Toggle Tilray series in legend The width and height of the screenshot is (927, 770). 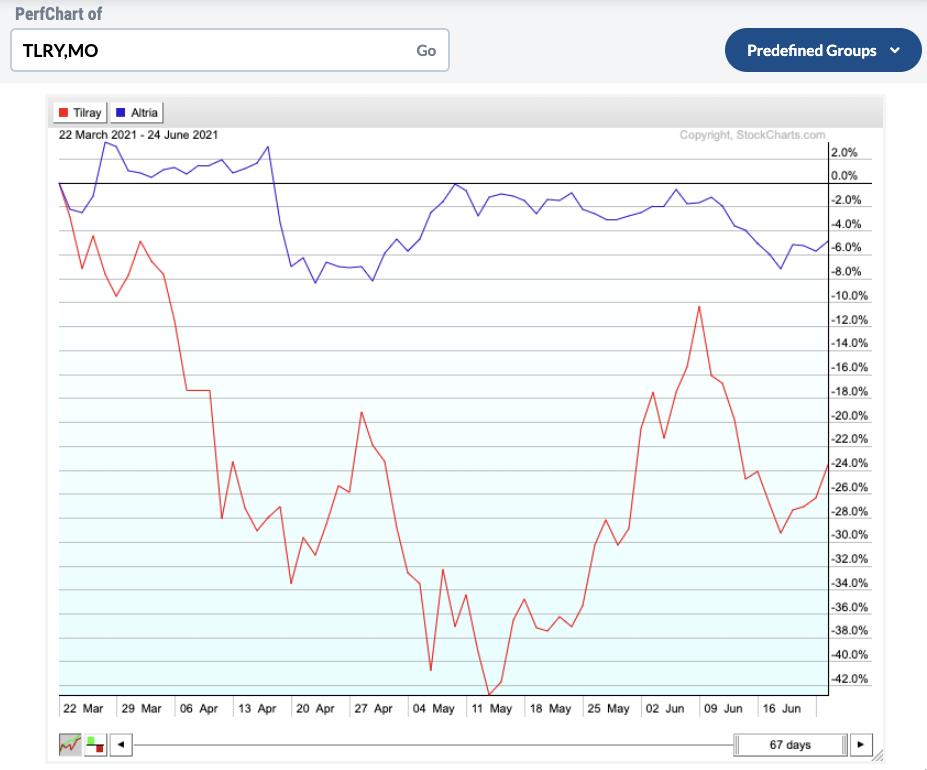[80, 113]
